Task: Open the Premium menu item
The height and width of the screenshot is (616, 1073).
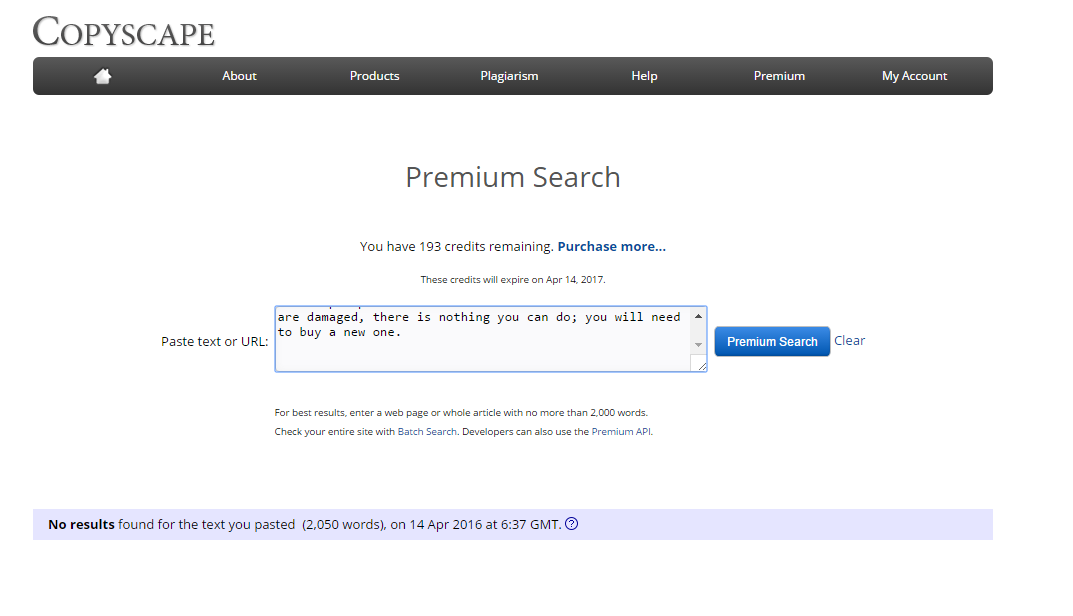Action: coord(779,76)
